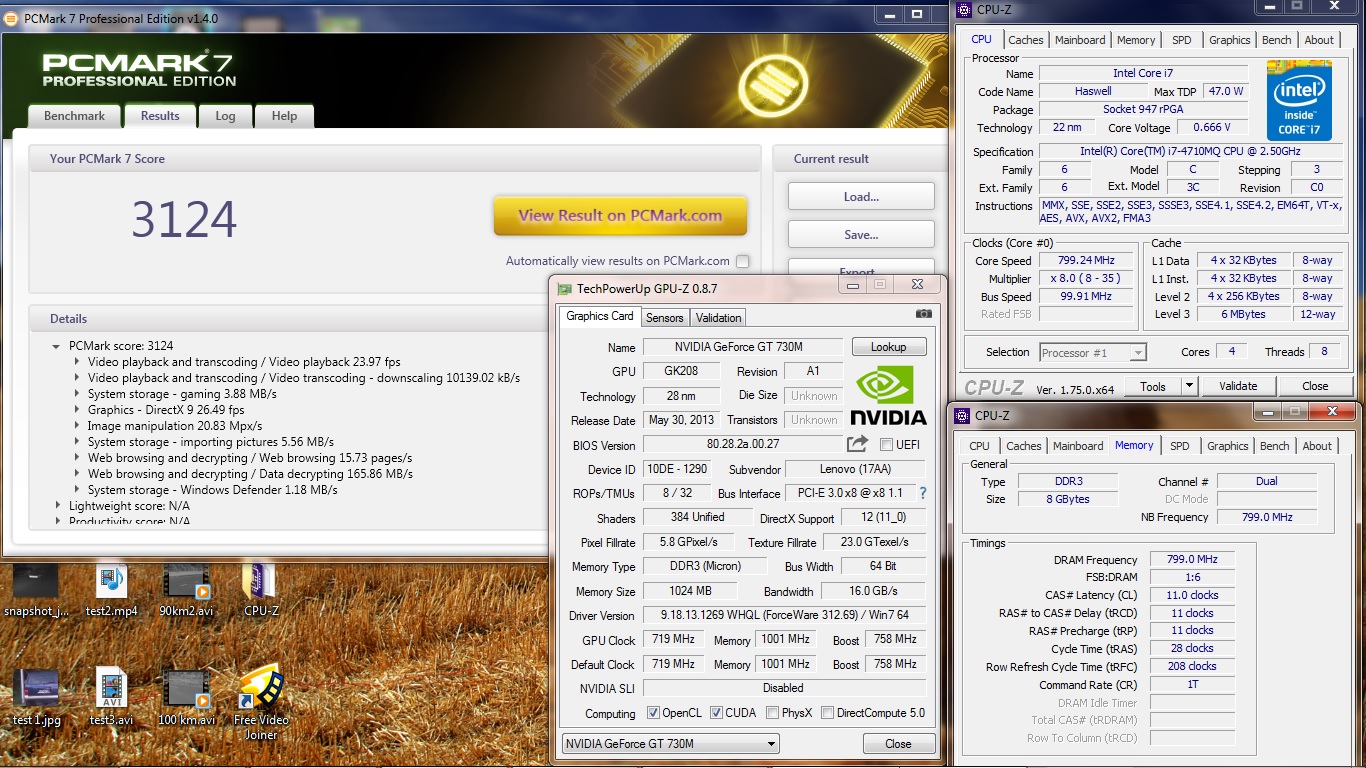Select the test 1.jpg desktop icon
Viewport: 1366px width, 768px height.
pyautogui.click(x=36, y=697)
